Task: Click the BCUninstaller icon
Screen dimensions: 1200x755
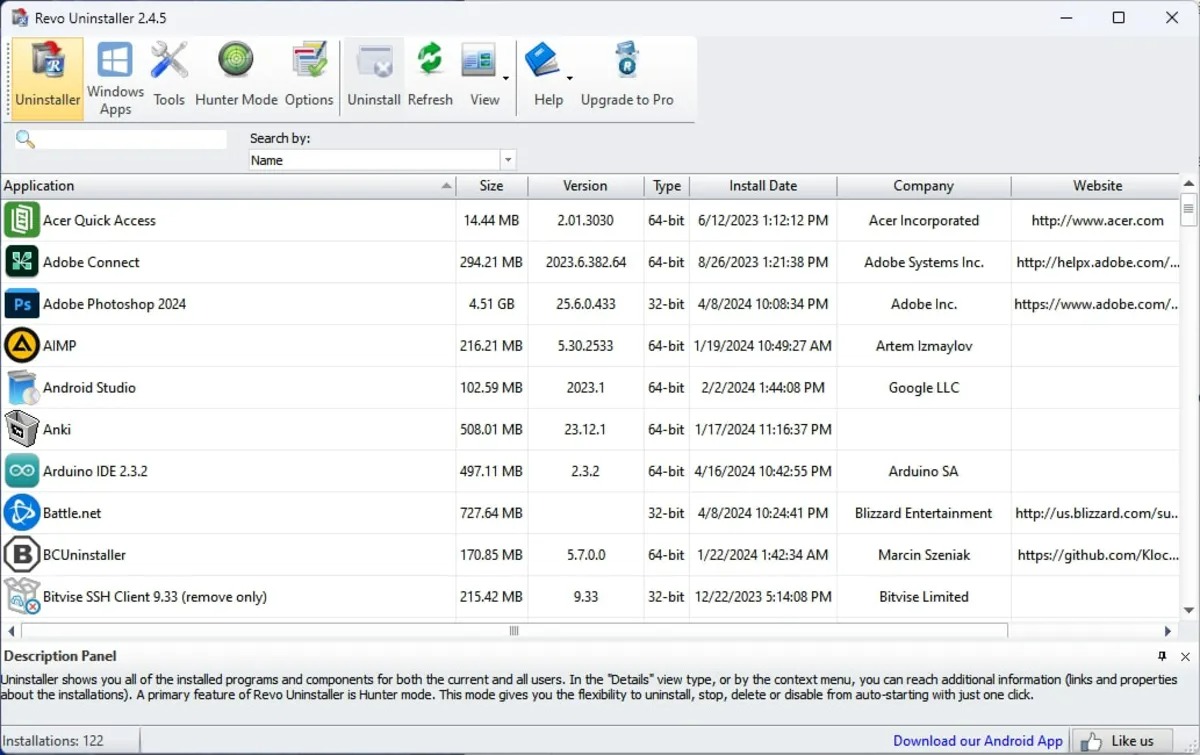Action: click(21, 555)
